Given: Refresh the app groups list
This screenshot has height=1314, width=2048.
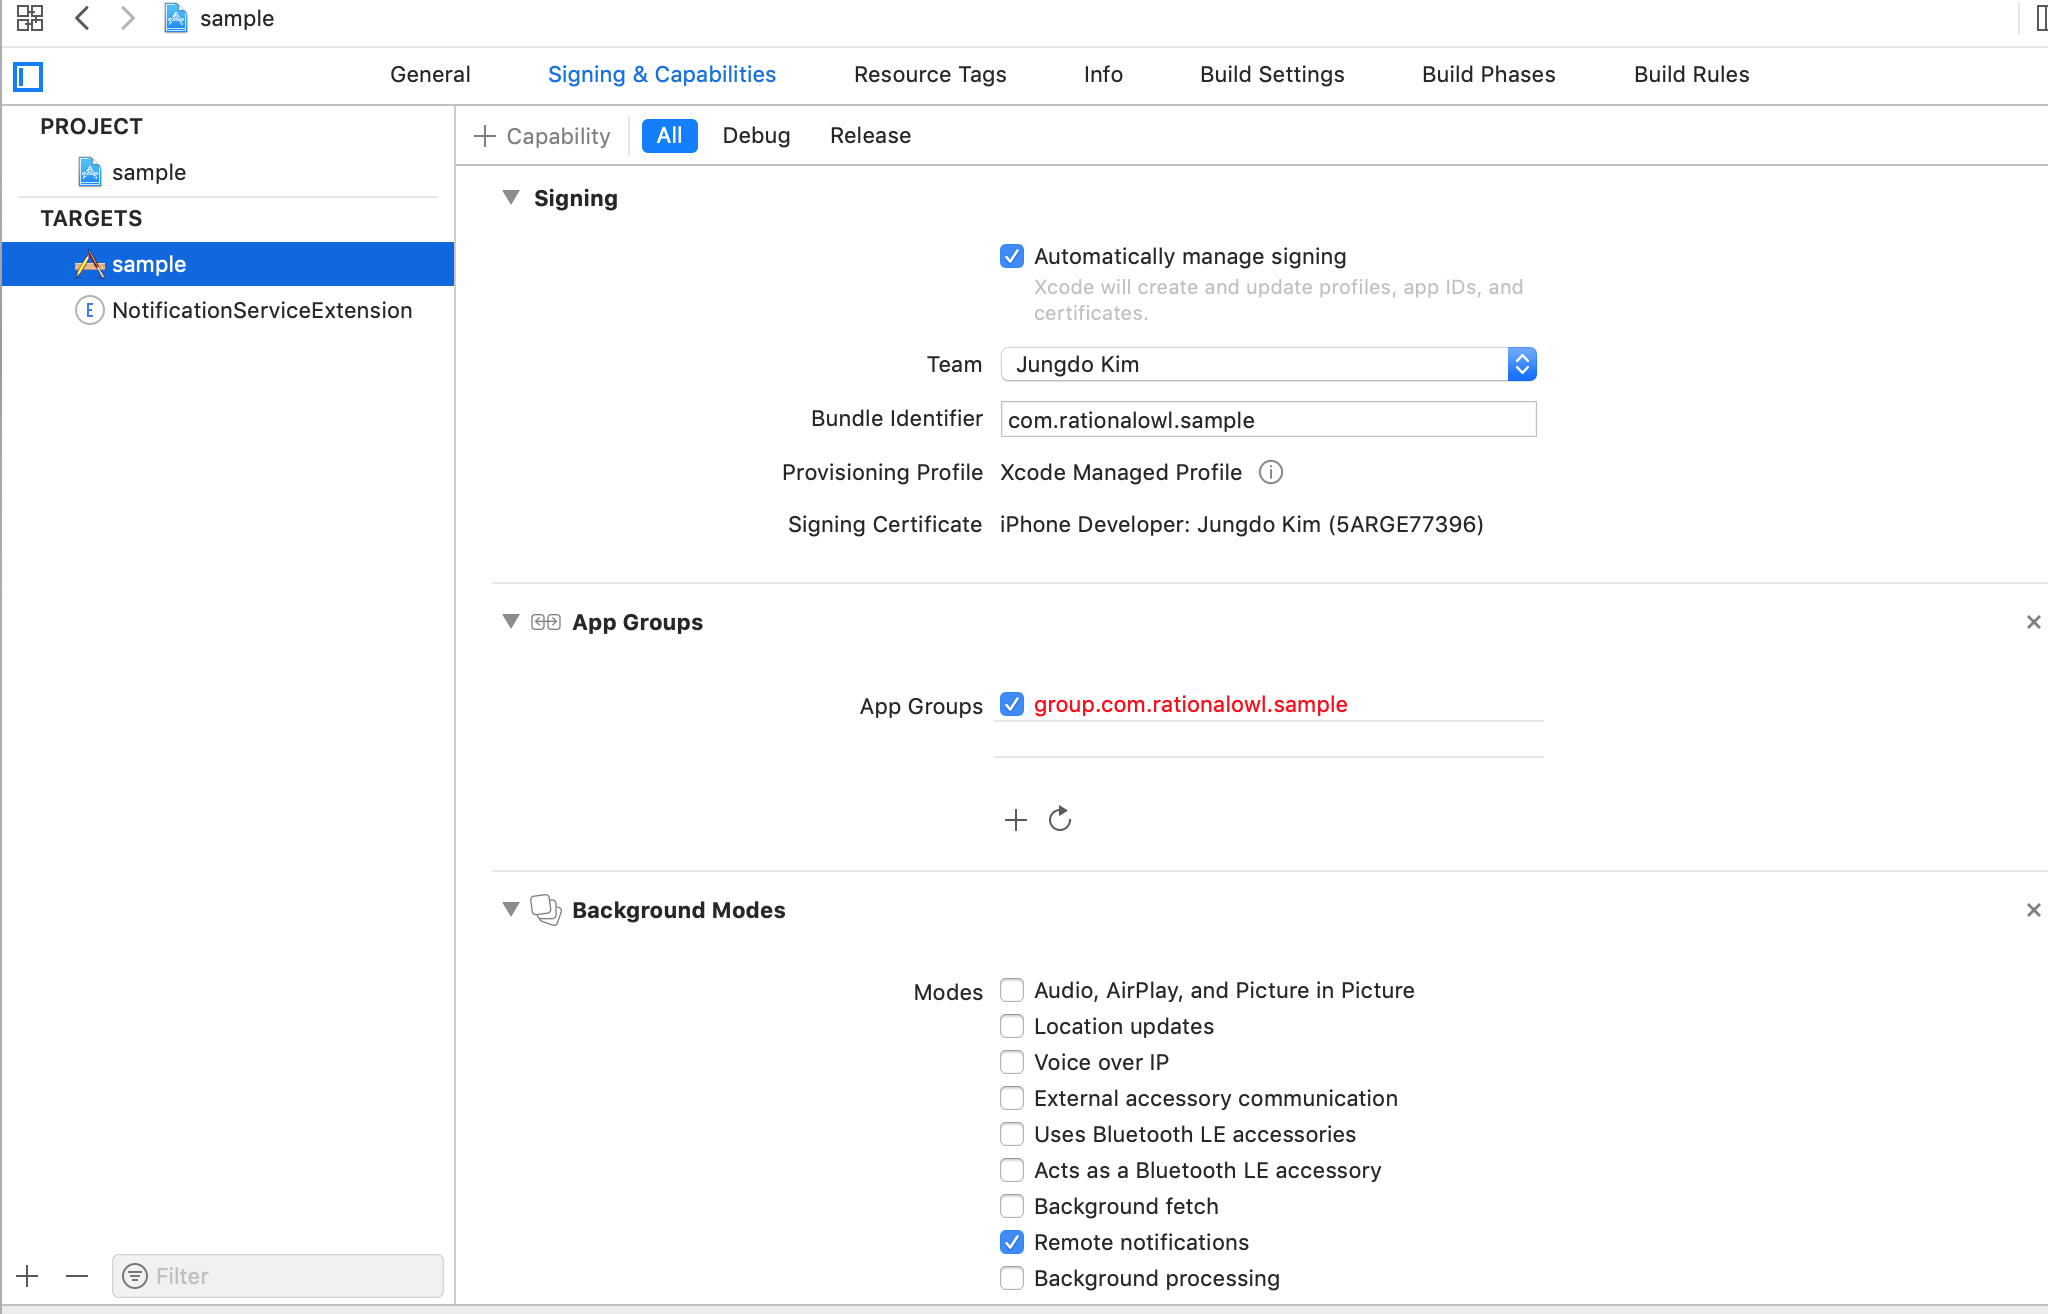Looking at the screenshot, I should coord(1060,820).
